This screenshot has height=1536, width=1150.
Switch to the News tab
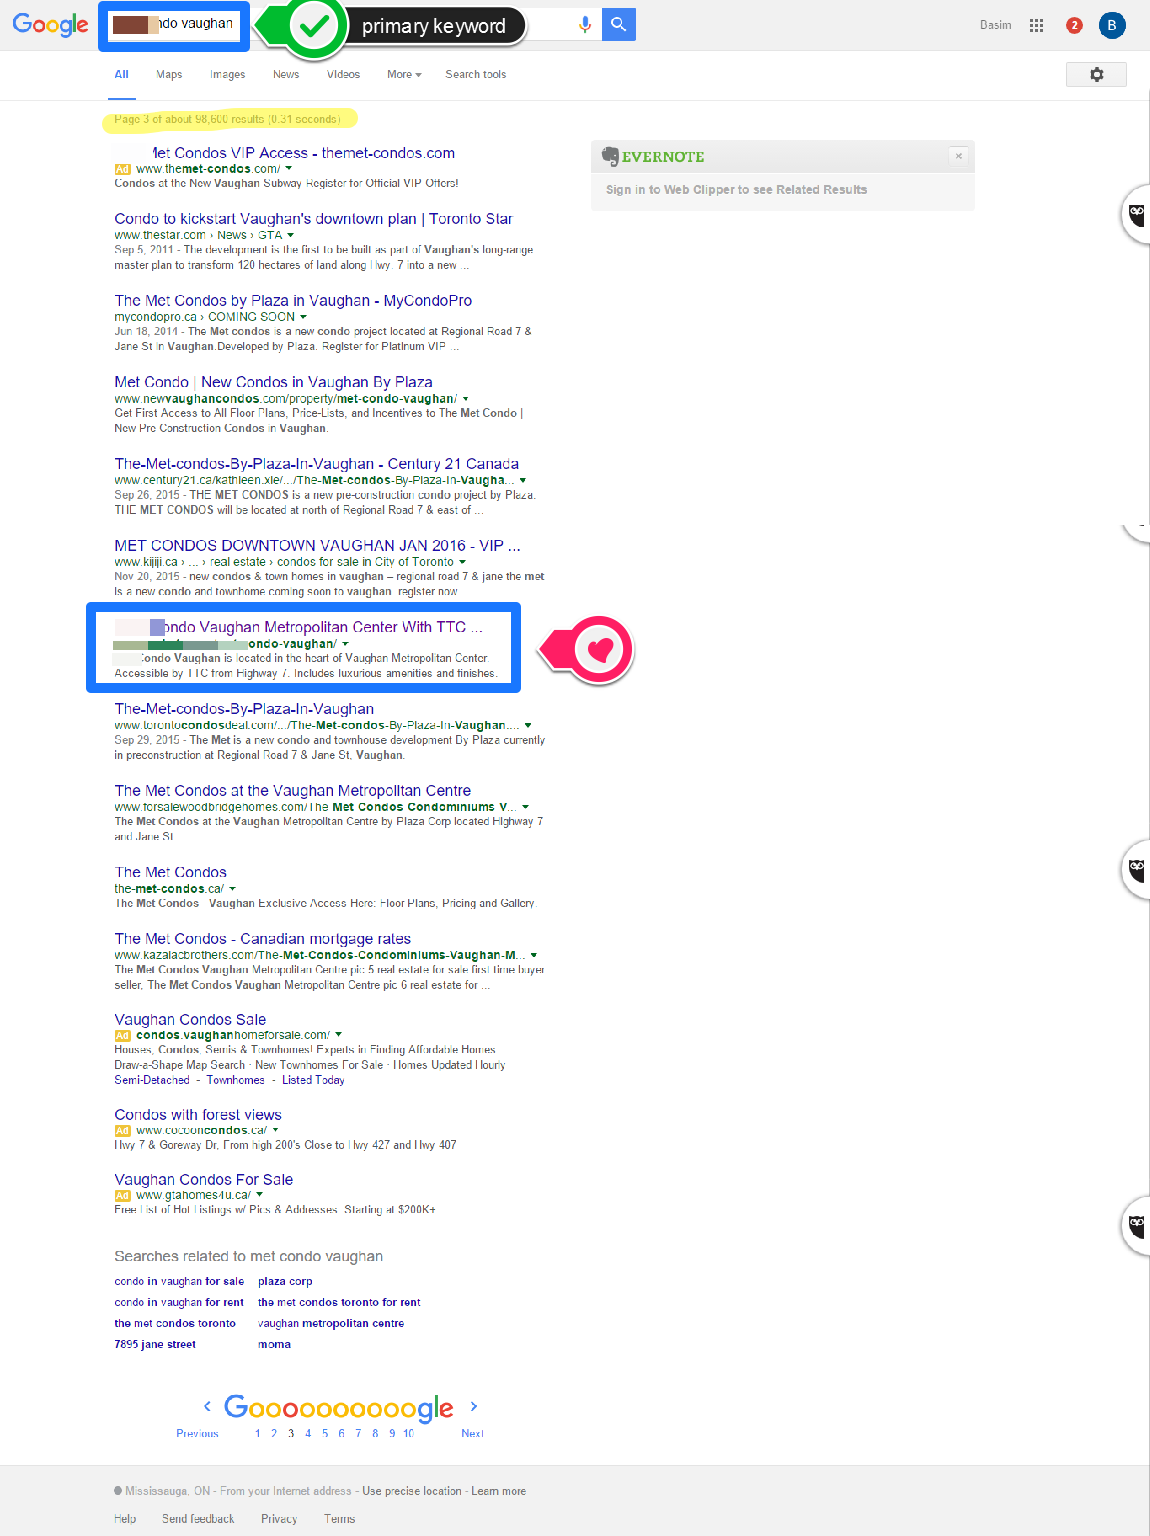pos(286,74)
